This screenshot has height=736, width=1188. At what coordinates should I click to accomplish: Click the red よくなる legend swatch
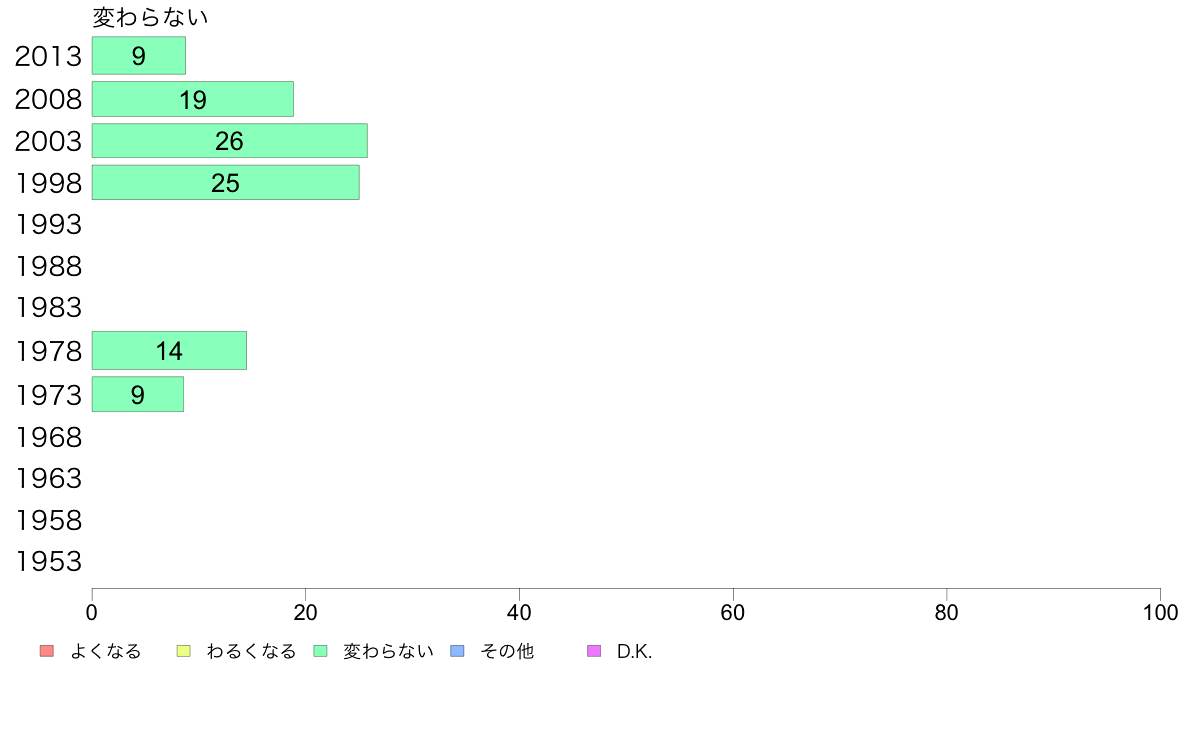coord(47,651)
